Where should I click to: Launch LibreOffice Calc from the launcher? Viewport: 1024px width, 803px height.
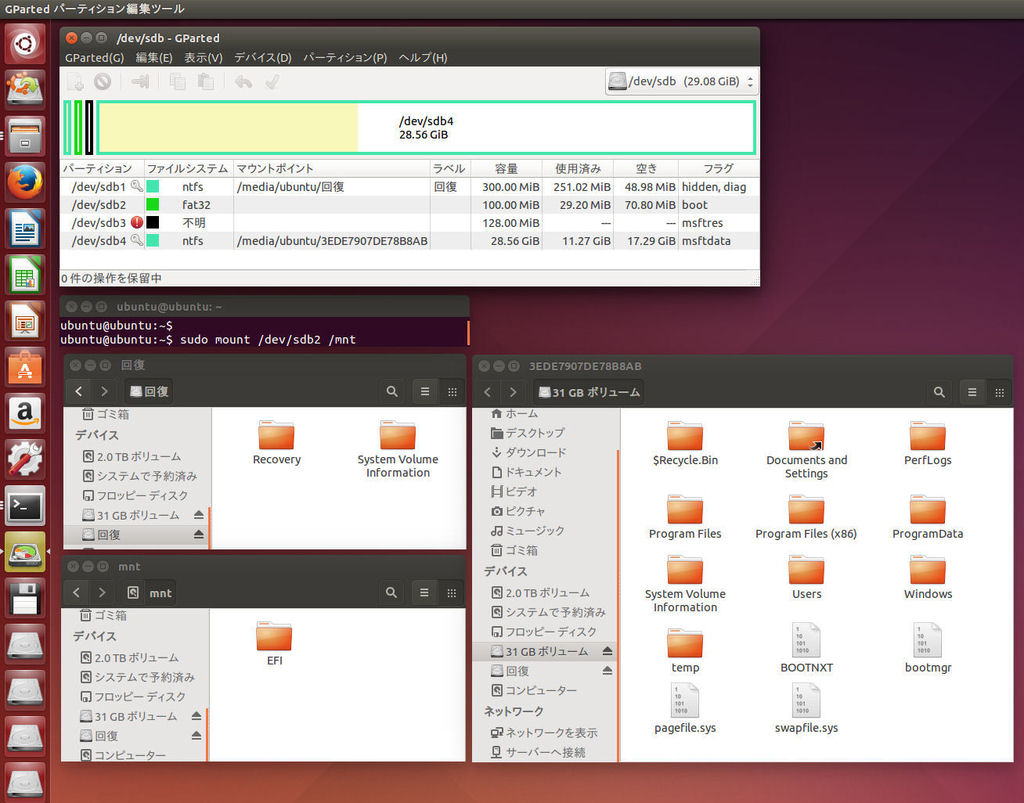coord(25,275)
